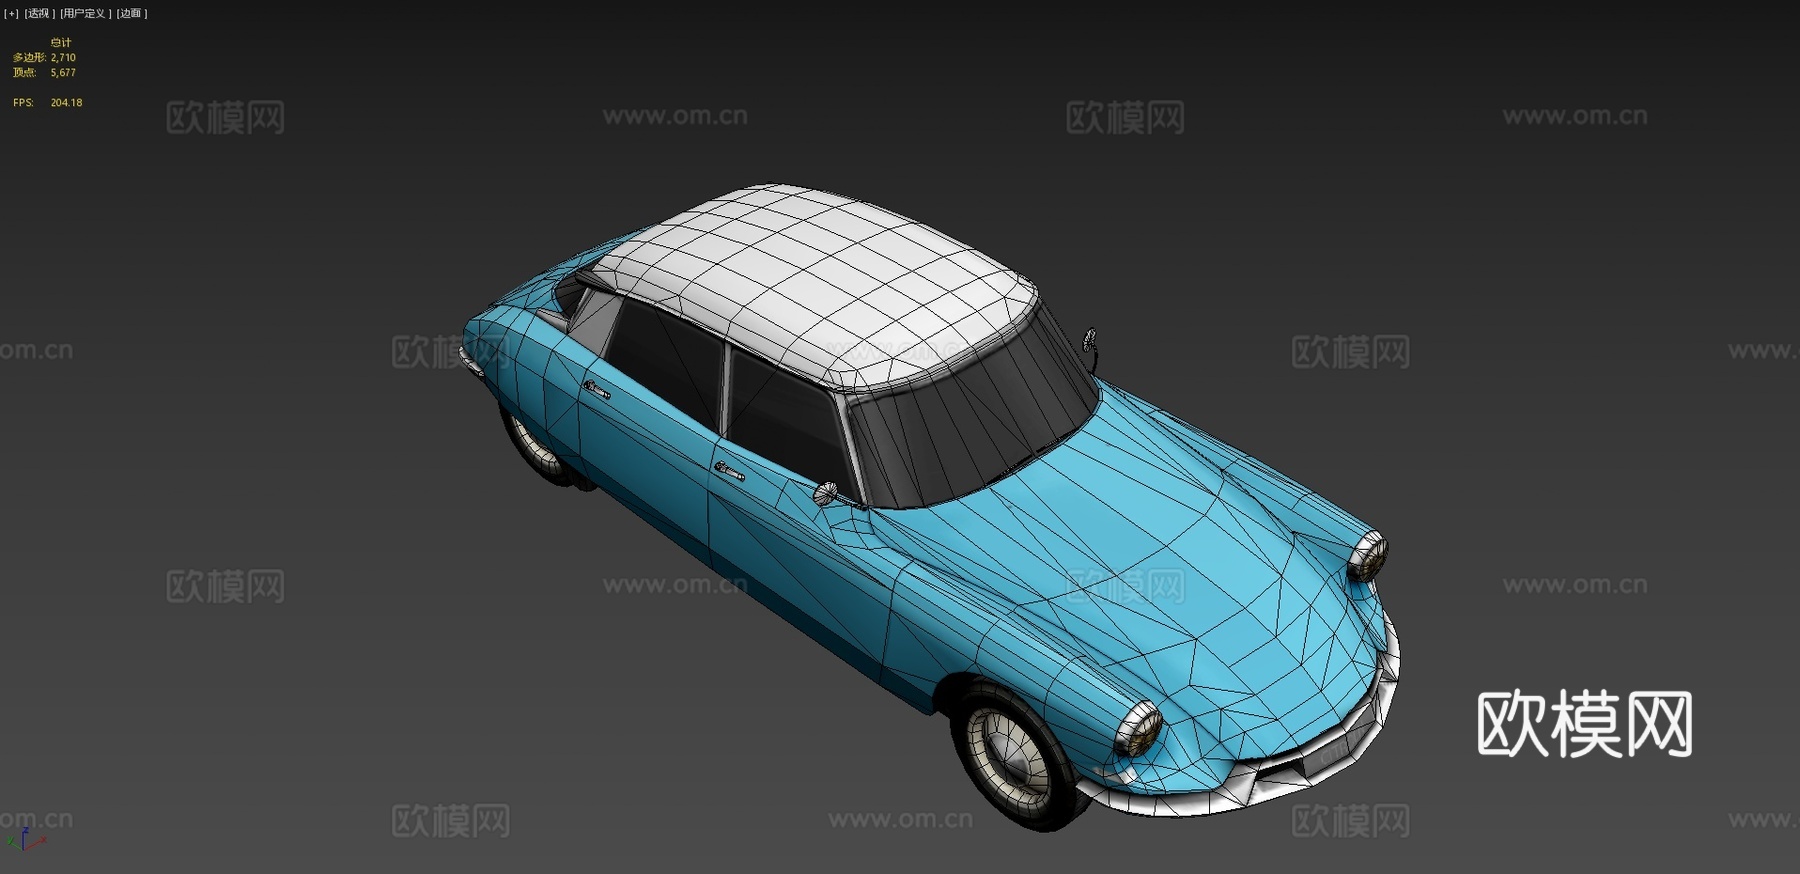Click the 总计 statistics header

pos(61,43)
